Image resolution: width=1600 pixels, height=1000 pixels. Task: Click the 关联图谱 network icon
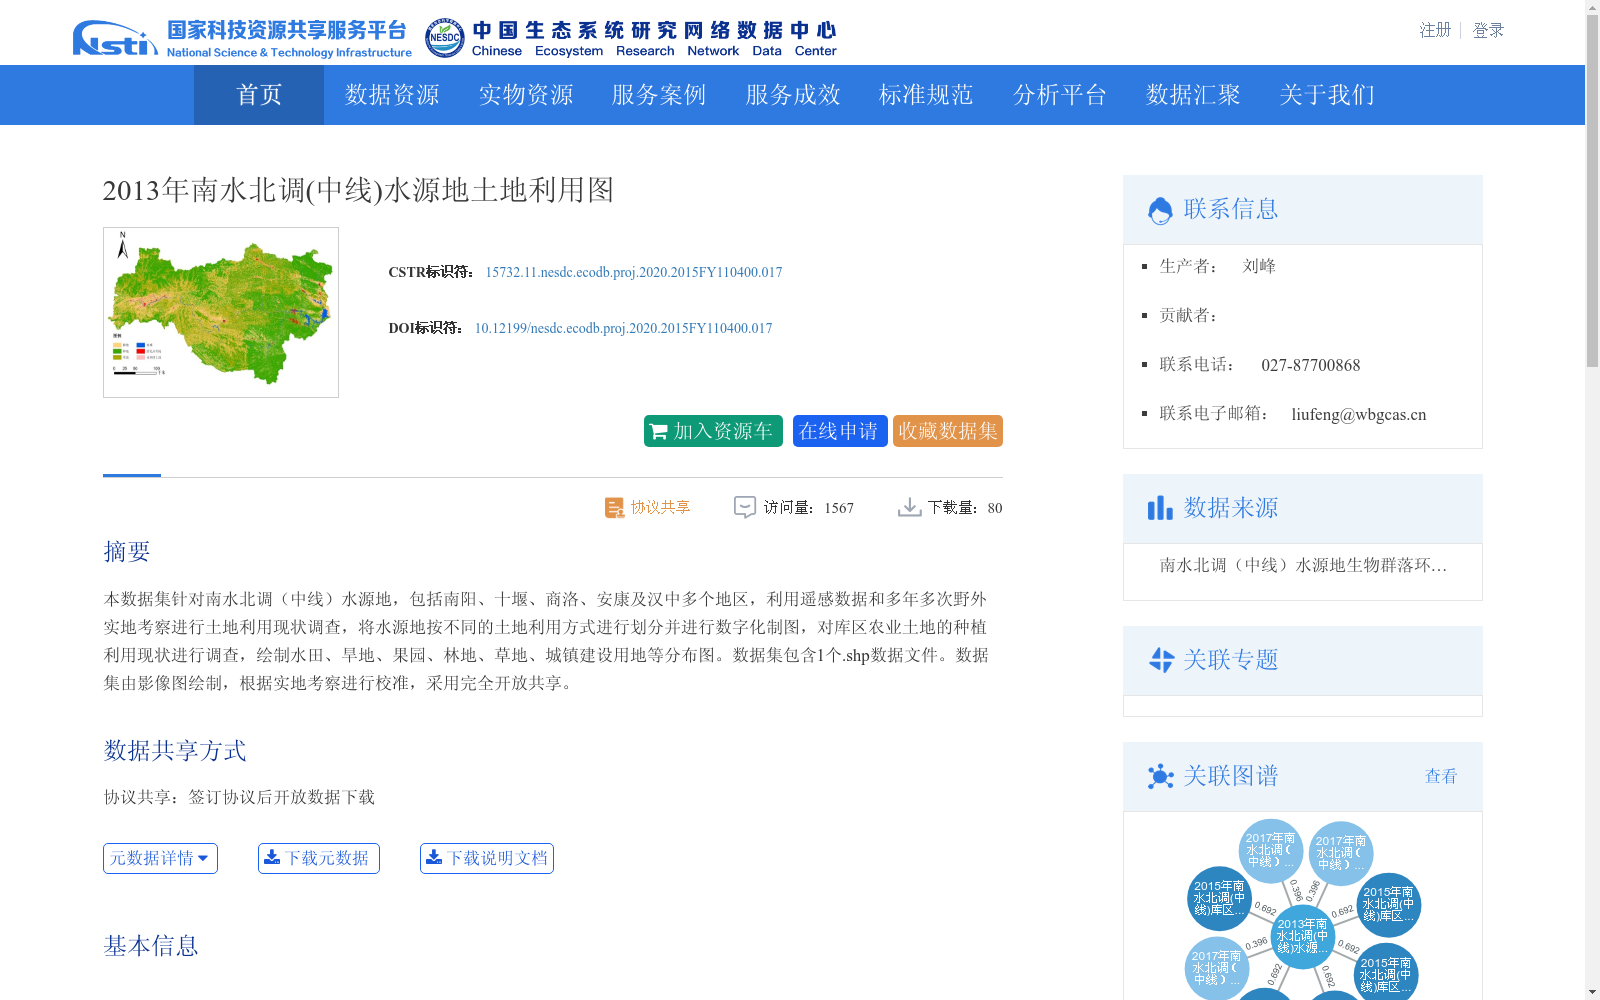pos(1160,776)
